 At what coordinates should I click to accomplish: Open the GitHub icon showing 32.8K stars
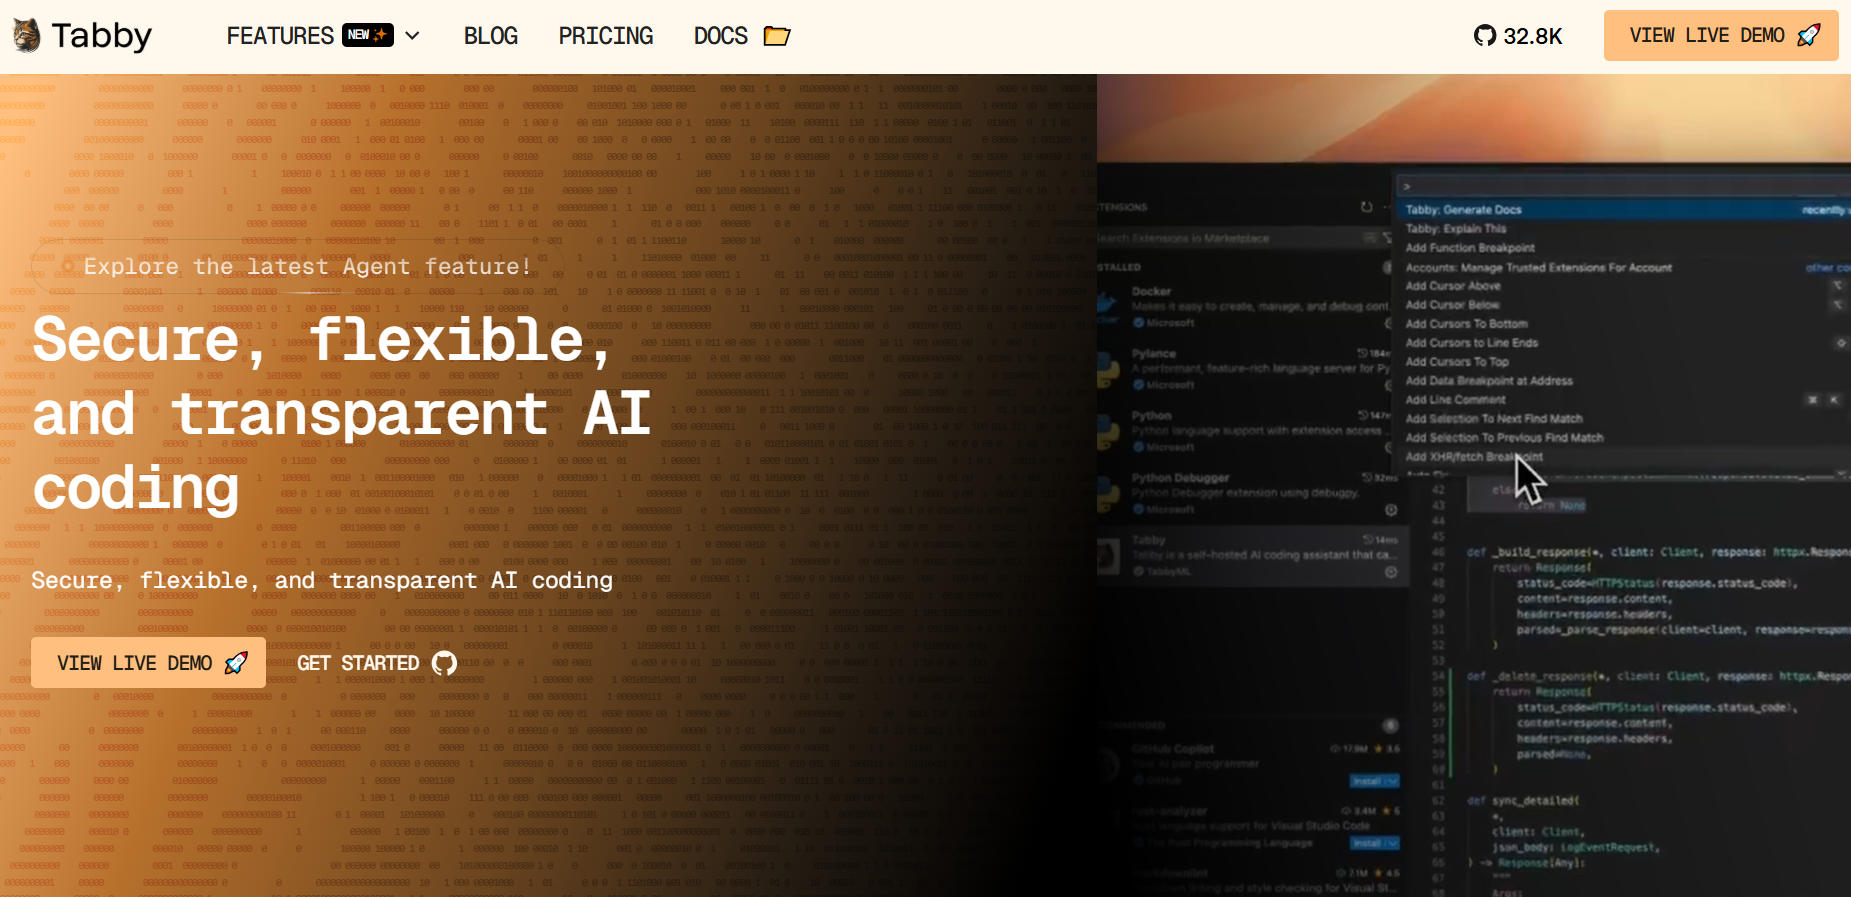point(1484,36)
